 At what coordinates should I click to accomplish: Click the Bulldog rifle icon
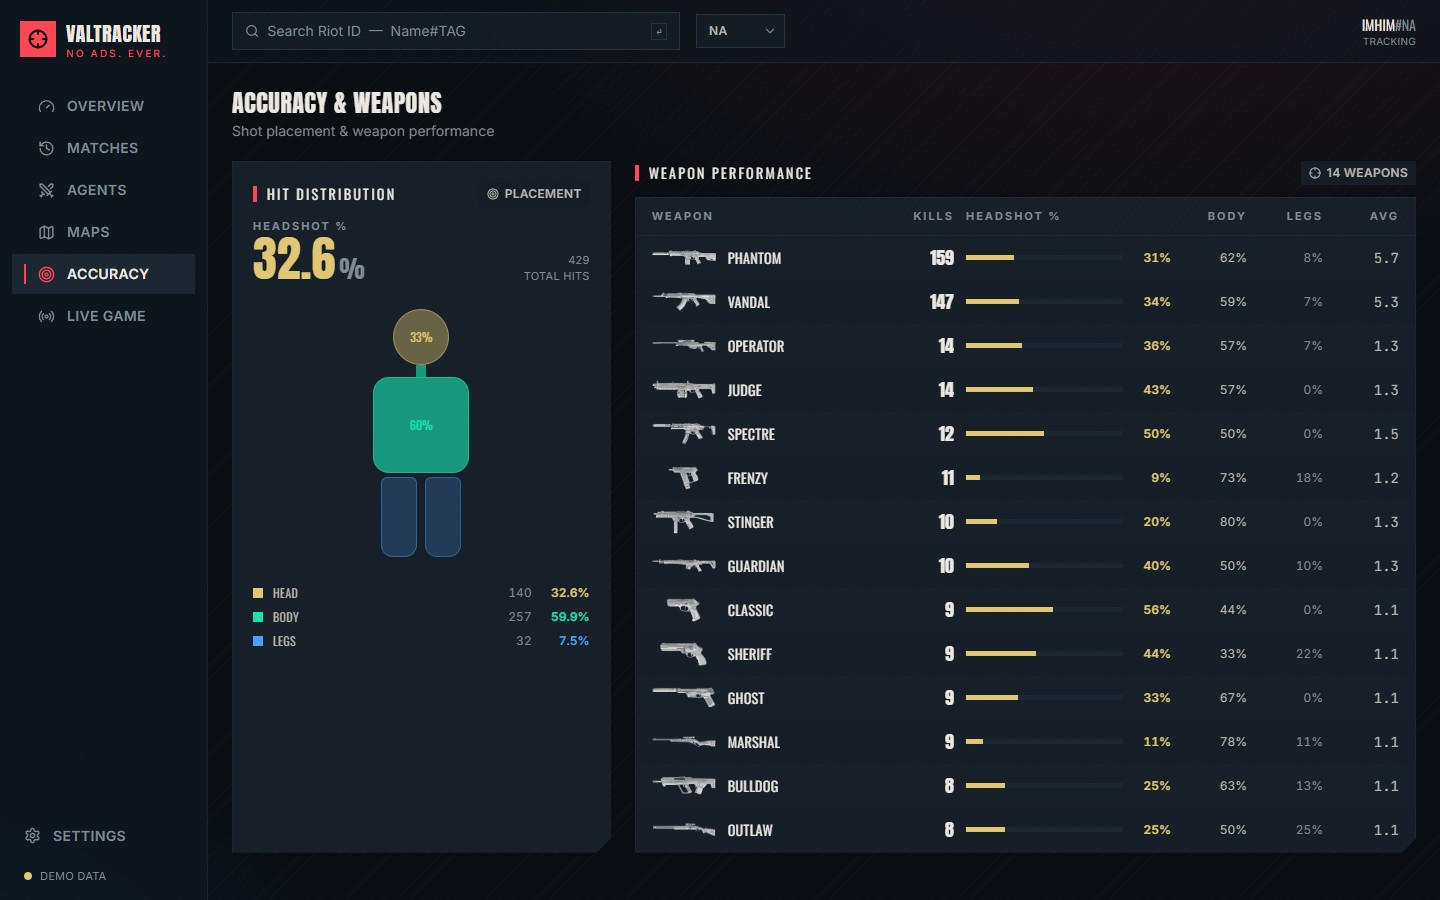(684, 785)
